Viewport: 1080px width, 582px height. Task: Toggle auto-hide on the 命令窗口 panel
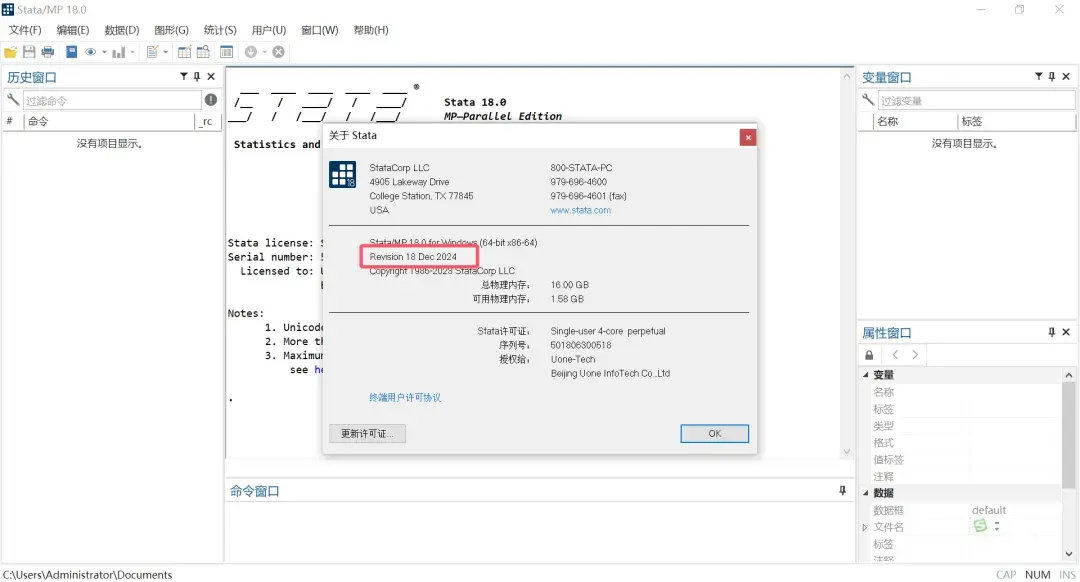click(841, 489)
